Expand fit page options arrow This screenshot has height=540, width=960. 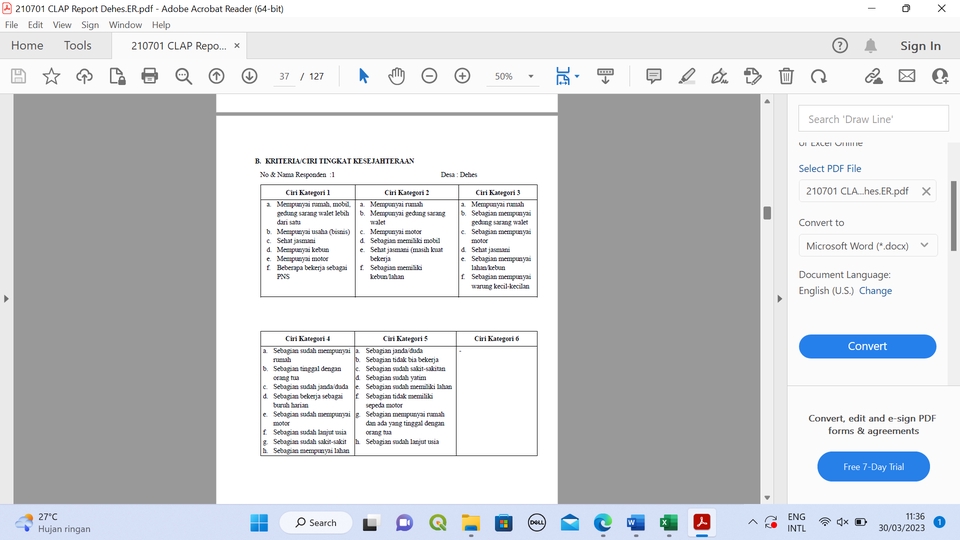point(577,77)
